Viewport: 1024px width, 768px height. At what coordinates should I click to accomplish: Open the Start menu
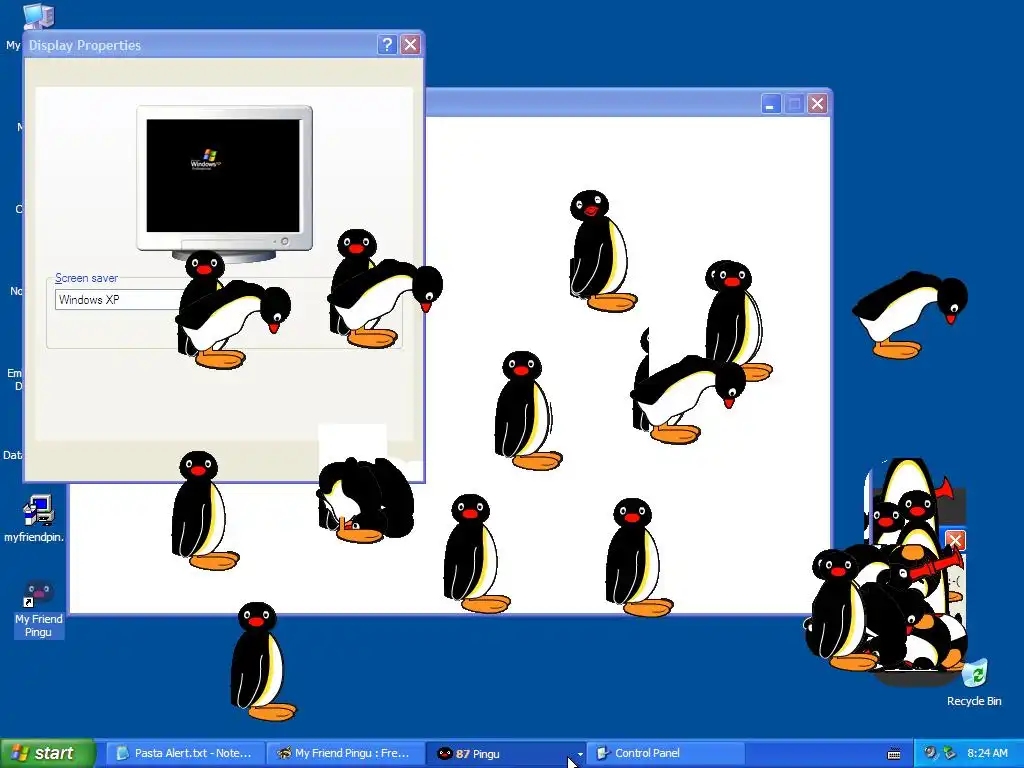pyautogui.click(x=46, y=753)
